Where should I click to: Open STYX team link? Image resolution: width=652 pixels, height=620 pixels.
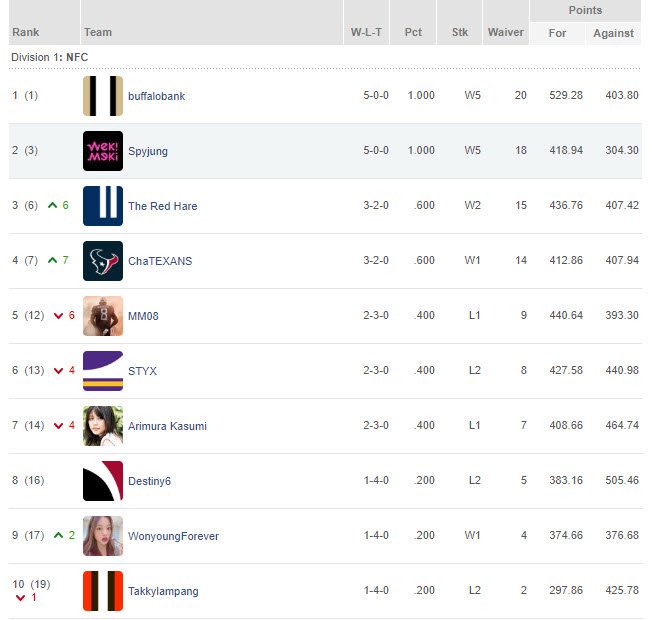[142, 371]
